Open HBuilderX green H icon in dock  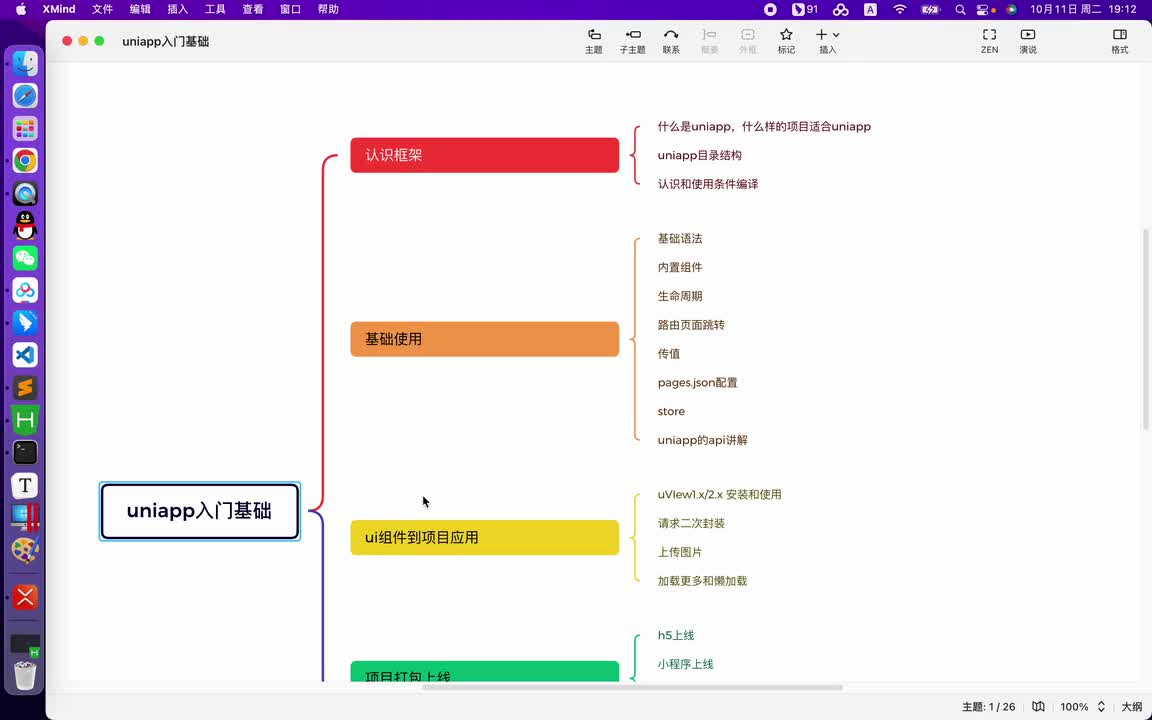tap(25, 420)
